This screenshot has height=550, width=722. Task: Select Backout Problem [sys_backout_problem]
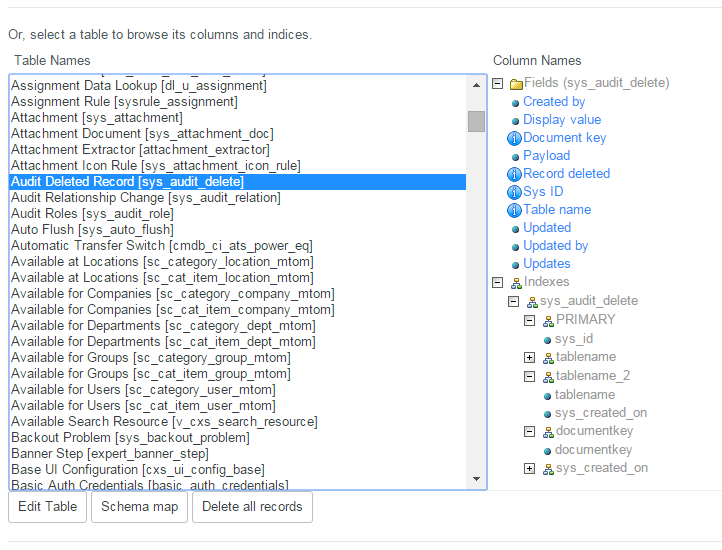coord(238,438)
